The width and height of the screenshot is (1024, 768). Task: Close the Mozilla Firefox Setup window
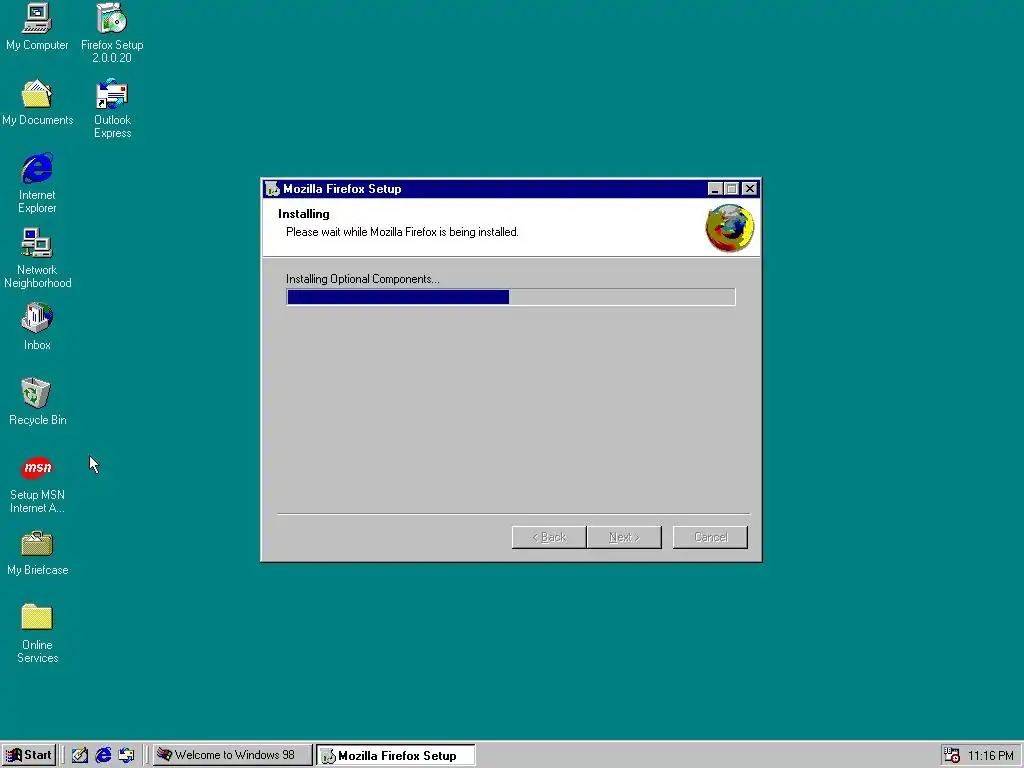pyautogui.click(x=750, y=189)
